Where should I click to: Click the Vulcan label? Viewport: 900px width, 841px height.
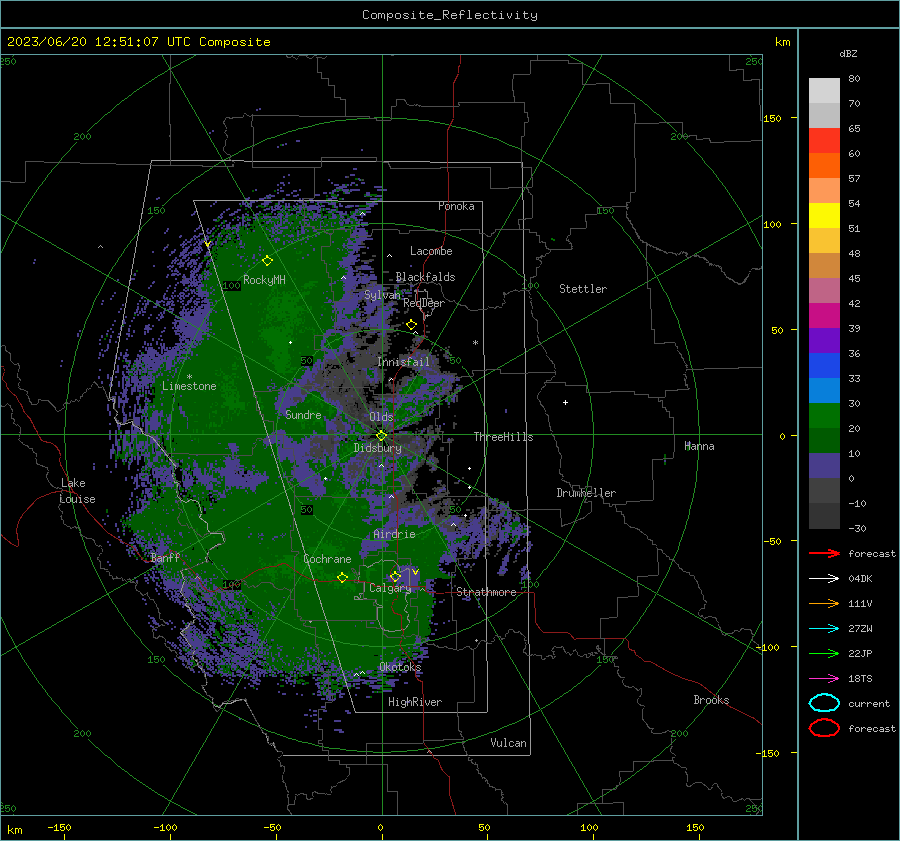click(x=509, y=743)
